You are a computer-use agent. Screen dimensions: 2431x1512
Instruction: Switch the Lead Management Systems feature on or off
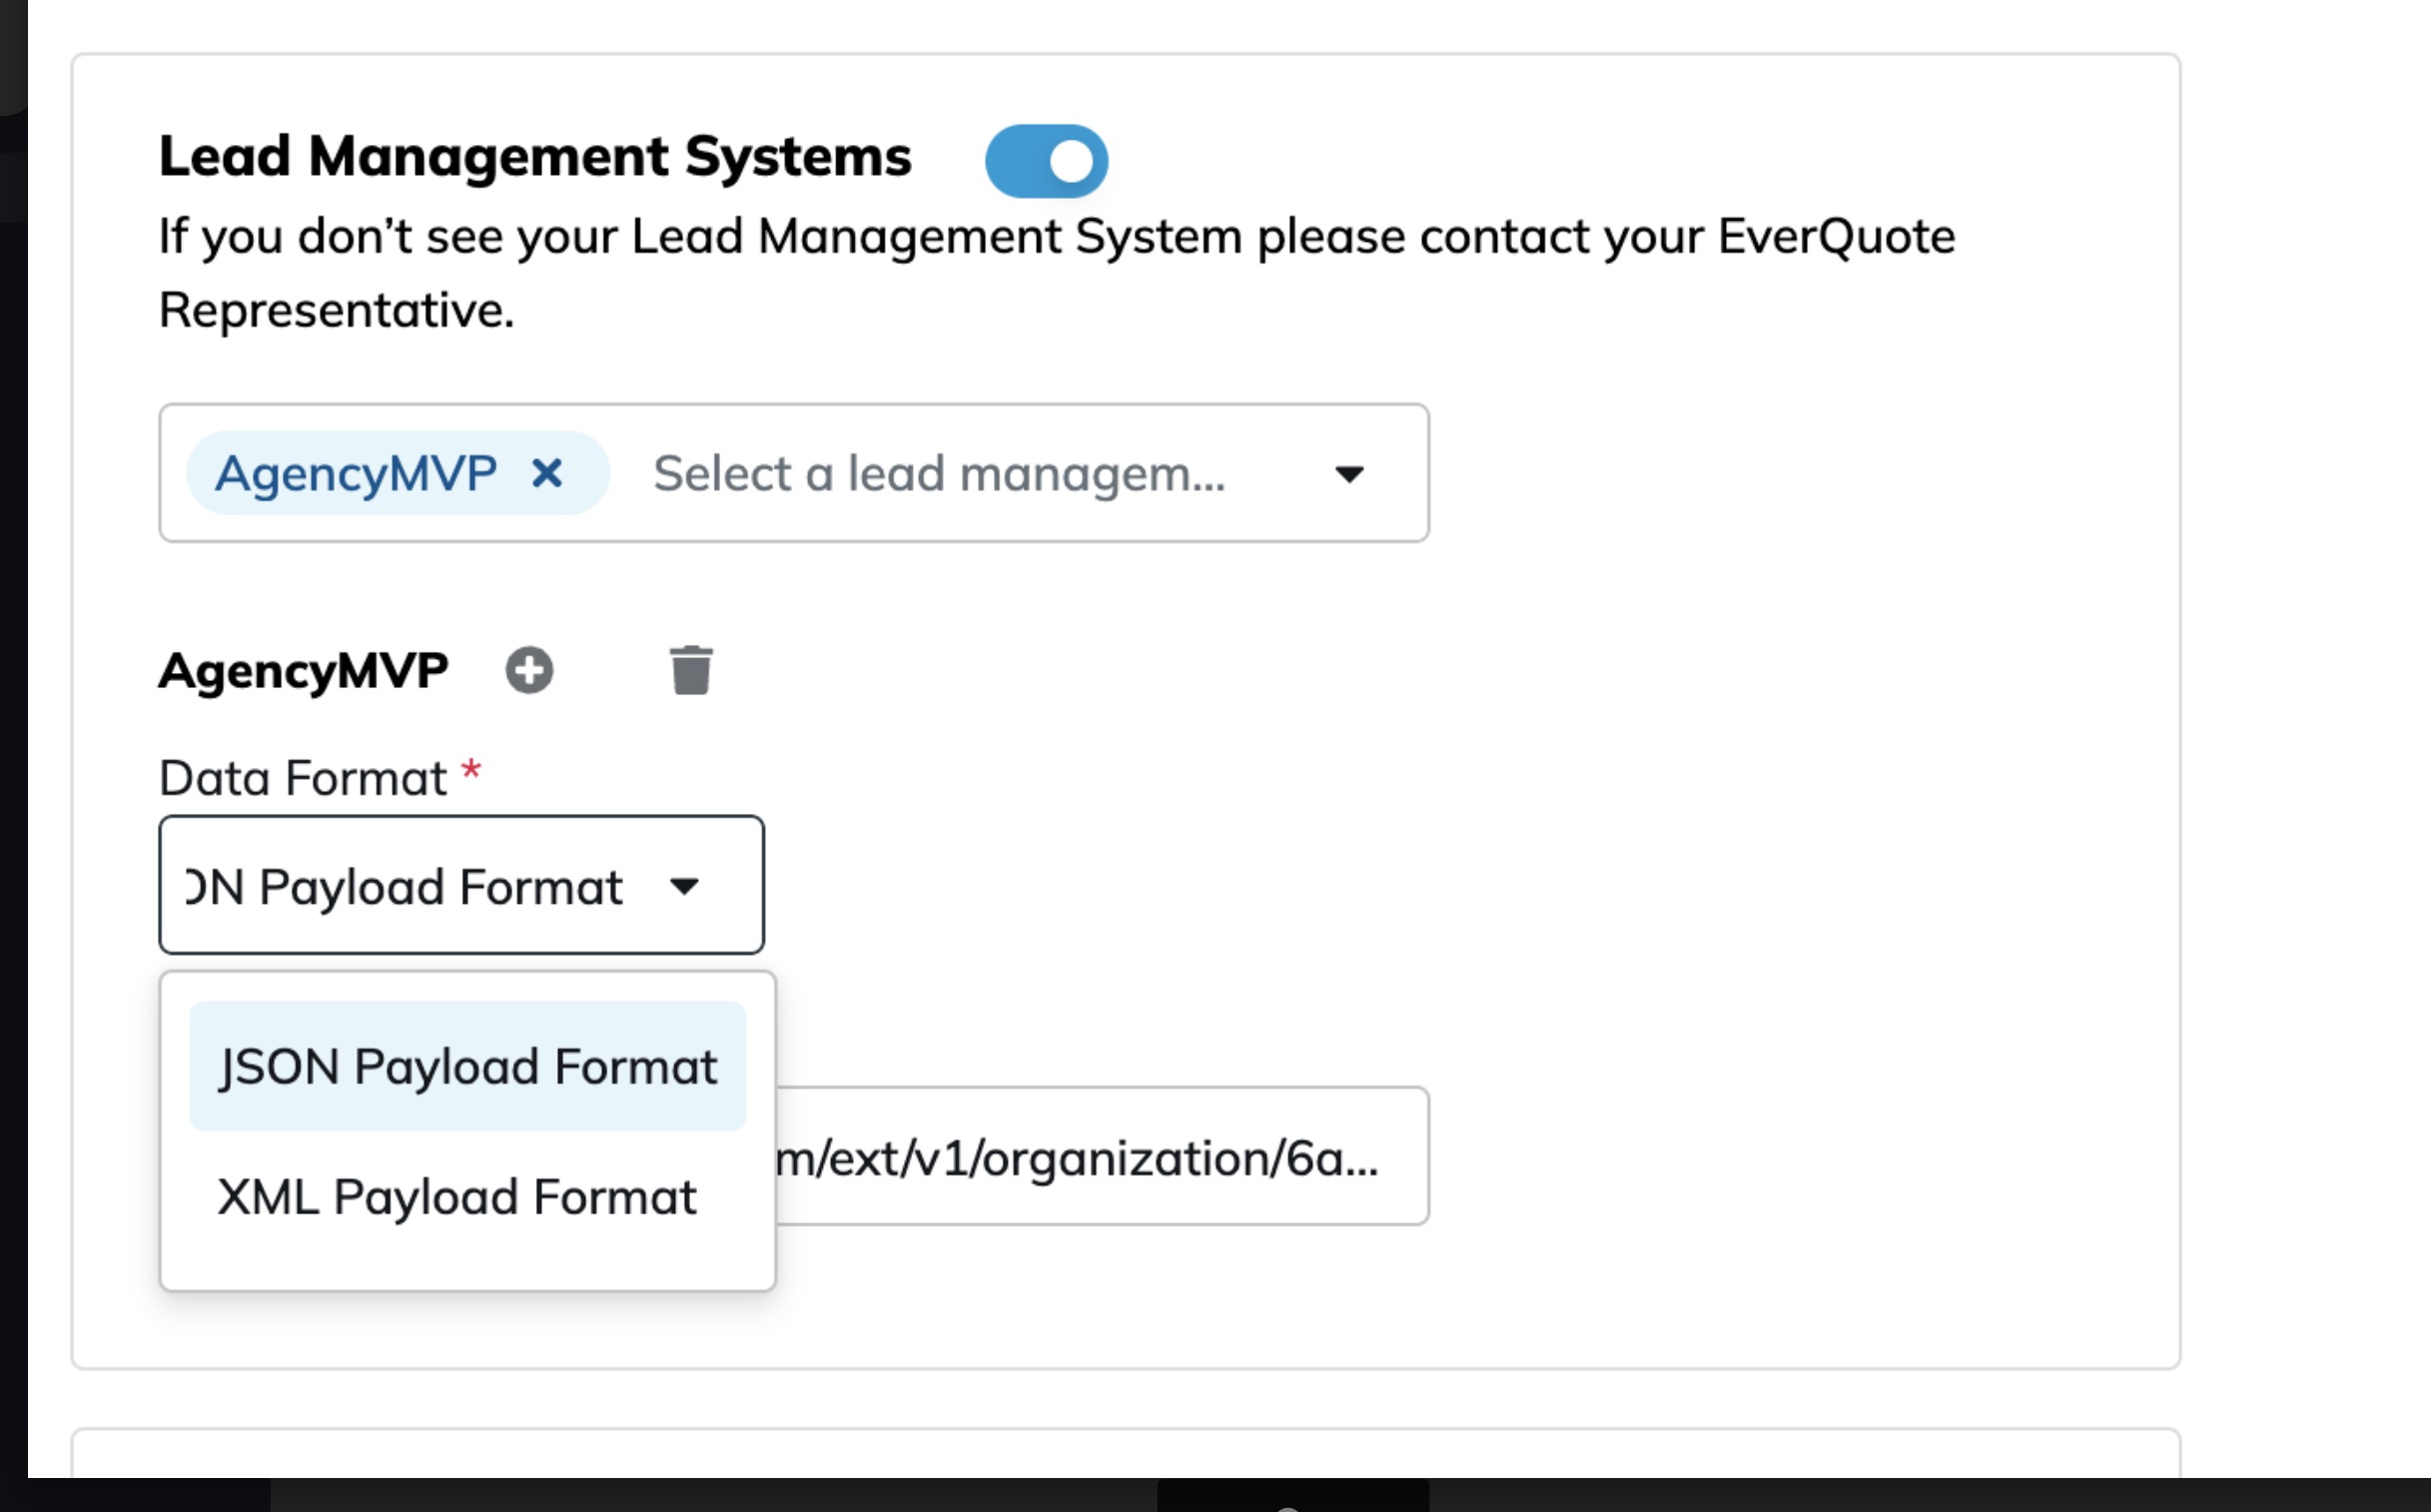click(x=1048, y=160)
